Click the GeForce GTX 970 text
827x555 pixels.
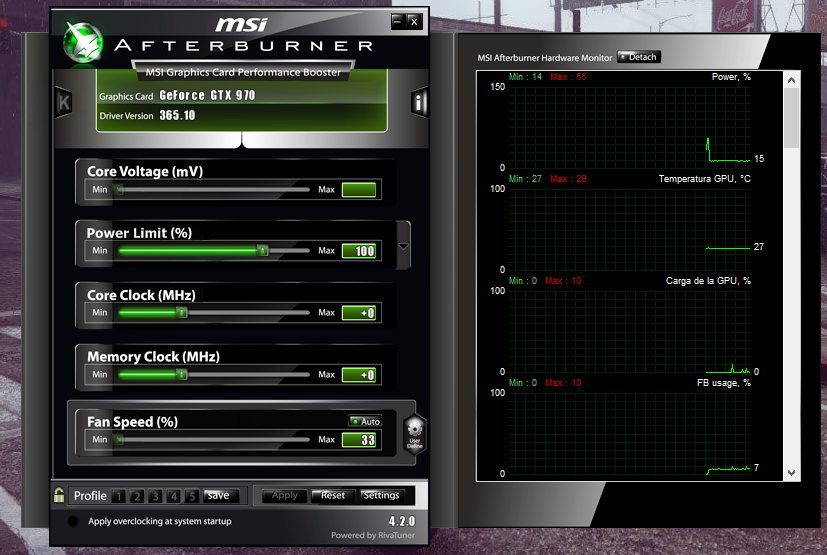207,95
